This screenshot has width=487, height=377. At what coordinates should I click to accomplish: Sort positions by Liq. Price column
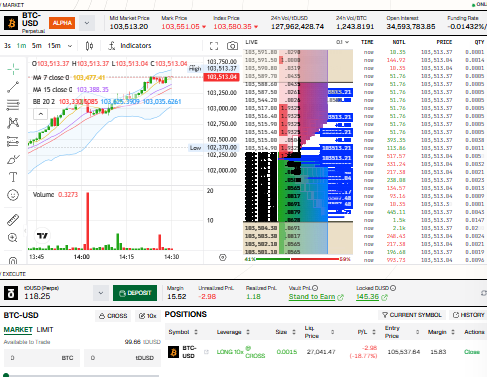point(319,332)
